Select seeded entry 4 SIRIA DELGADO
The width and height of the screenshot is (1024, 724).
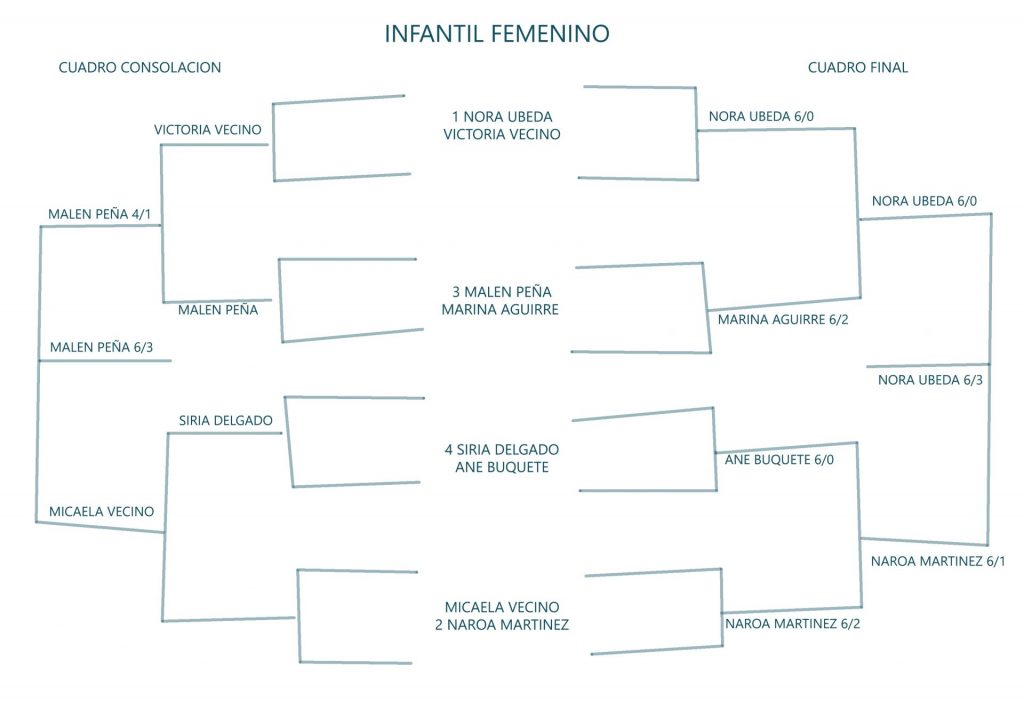pos(502,449)
